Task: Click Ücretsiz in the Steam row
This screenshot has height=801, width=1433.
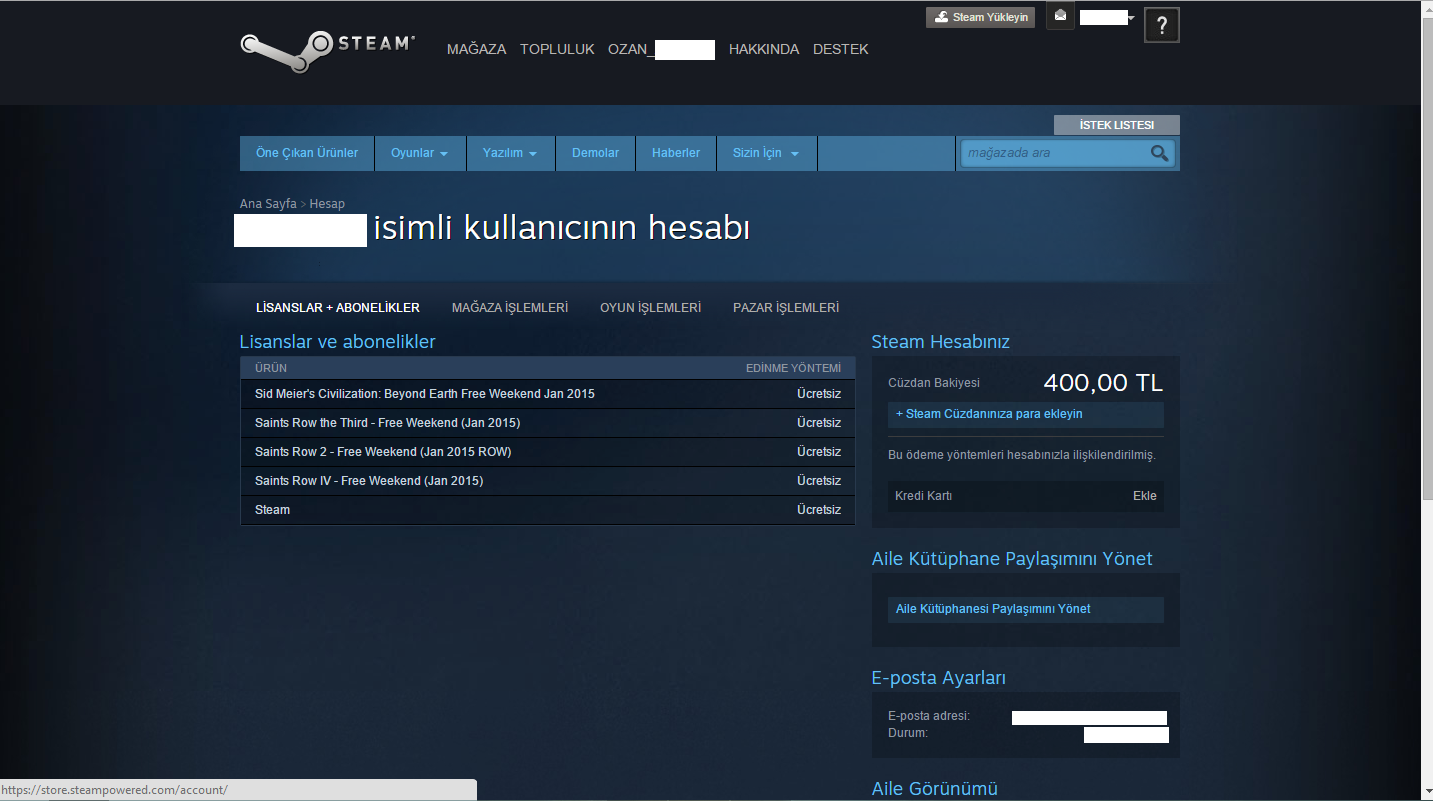Action: pyautogui.click(x=819, y=510)
